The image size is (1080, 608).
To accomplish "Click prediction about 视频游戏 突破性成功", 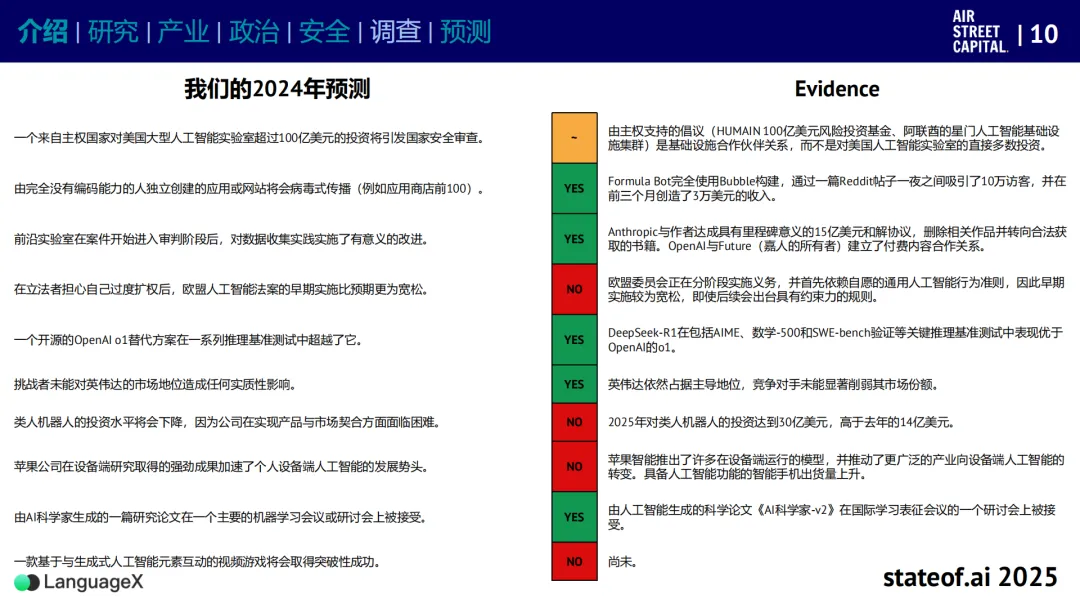I will pyautogui.click(x=198, y=562).
